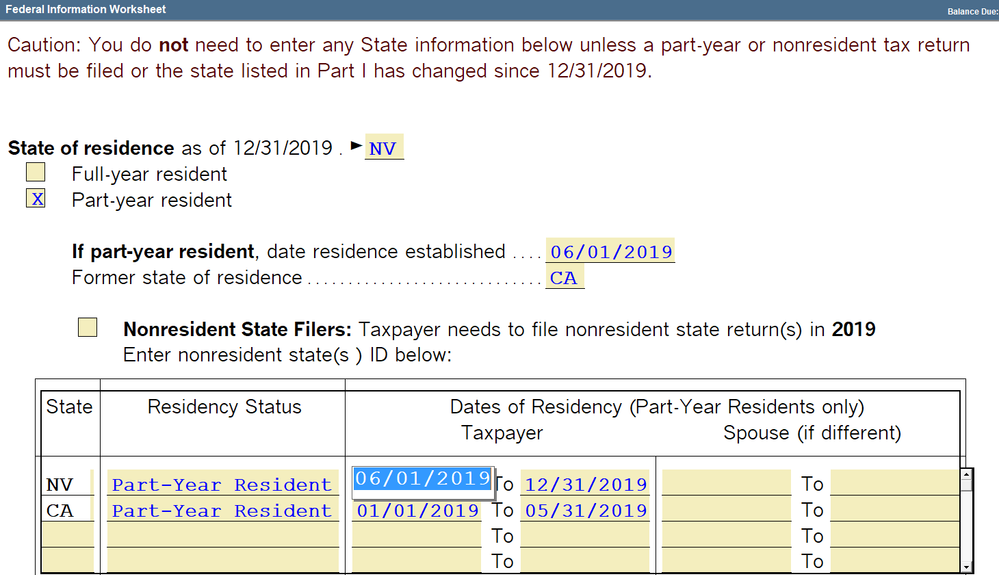
Task: Click the empty third-row Residency Status cell
Action: [x=222, y=536]
